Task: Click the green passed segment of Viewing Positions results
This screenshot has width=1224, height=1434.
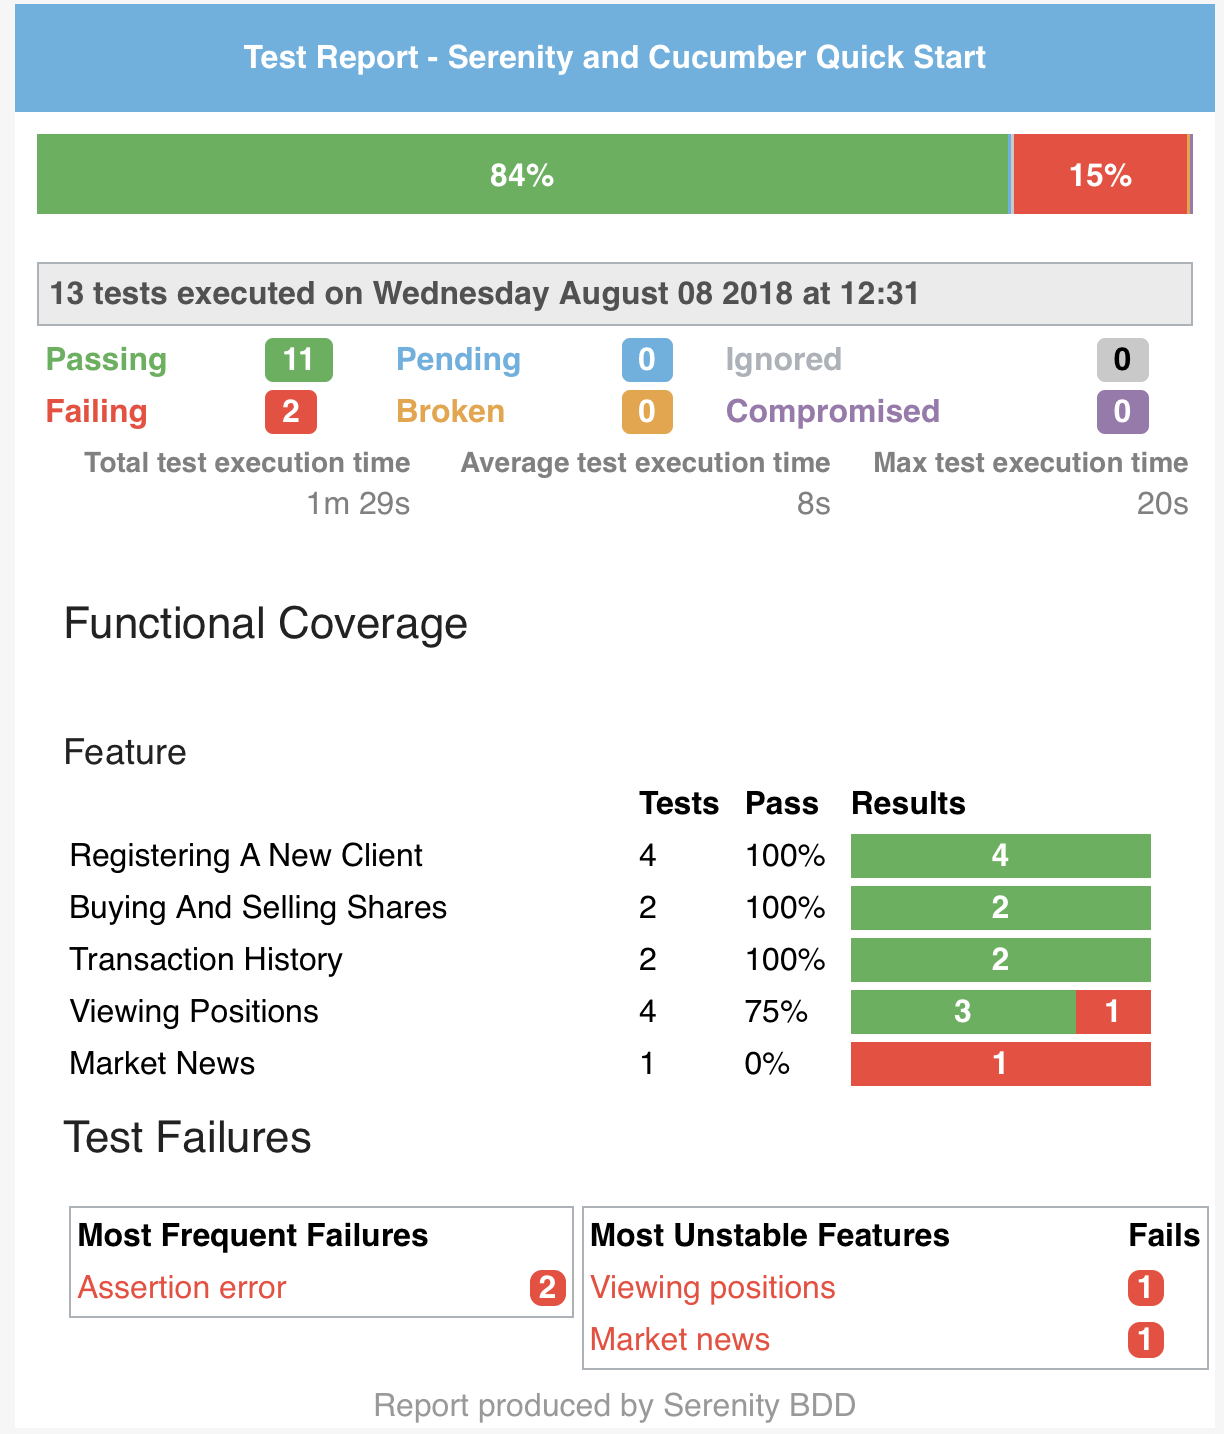Action: pyautogui.click(x=962, y=1012)
